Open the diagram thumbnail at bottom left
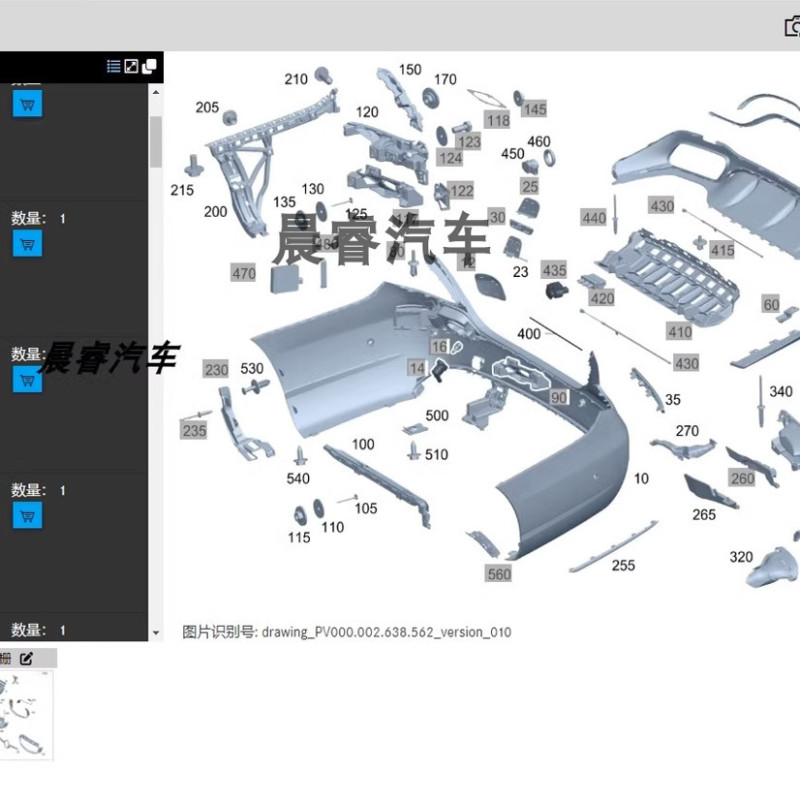800x800 pixels. (x=26, y=715)
